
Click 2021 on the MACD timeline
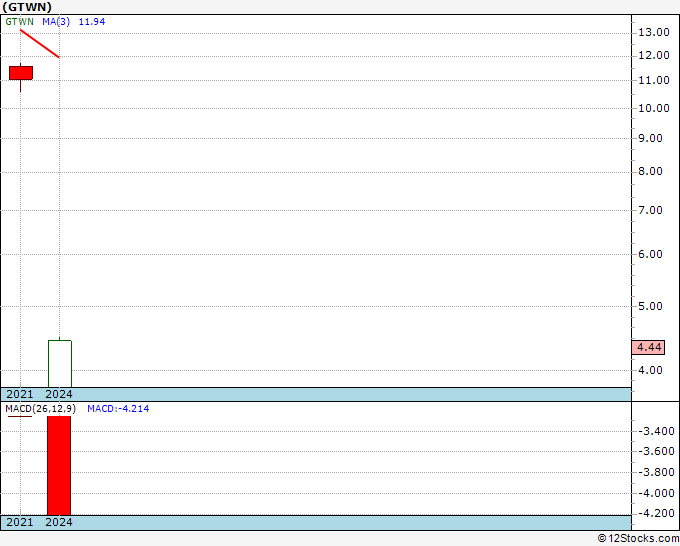click(20, 522)
